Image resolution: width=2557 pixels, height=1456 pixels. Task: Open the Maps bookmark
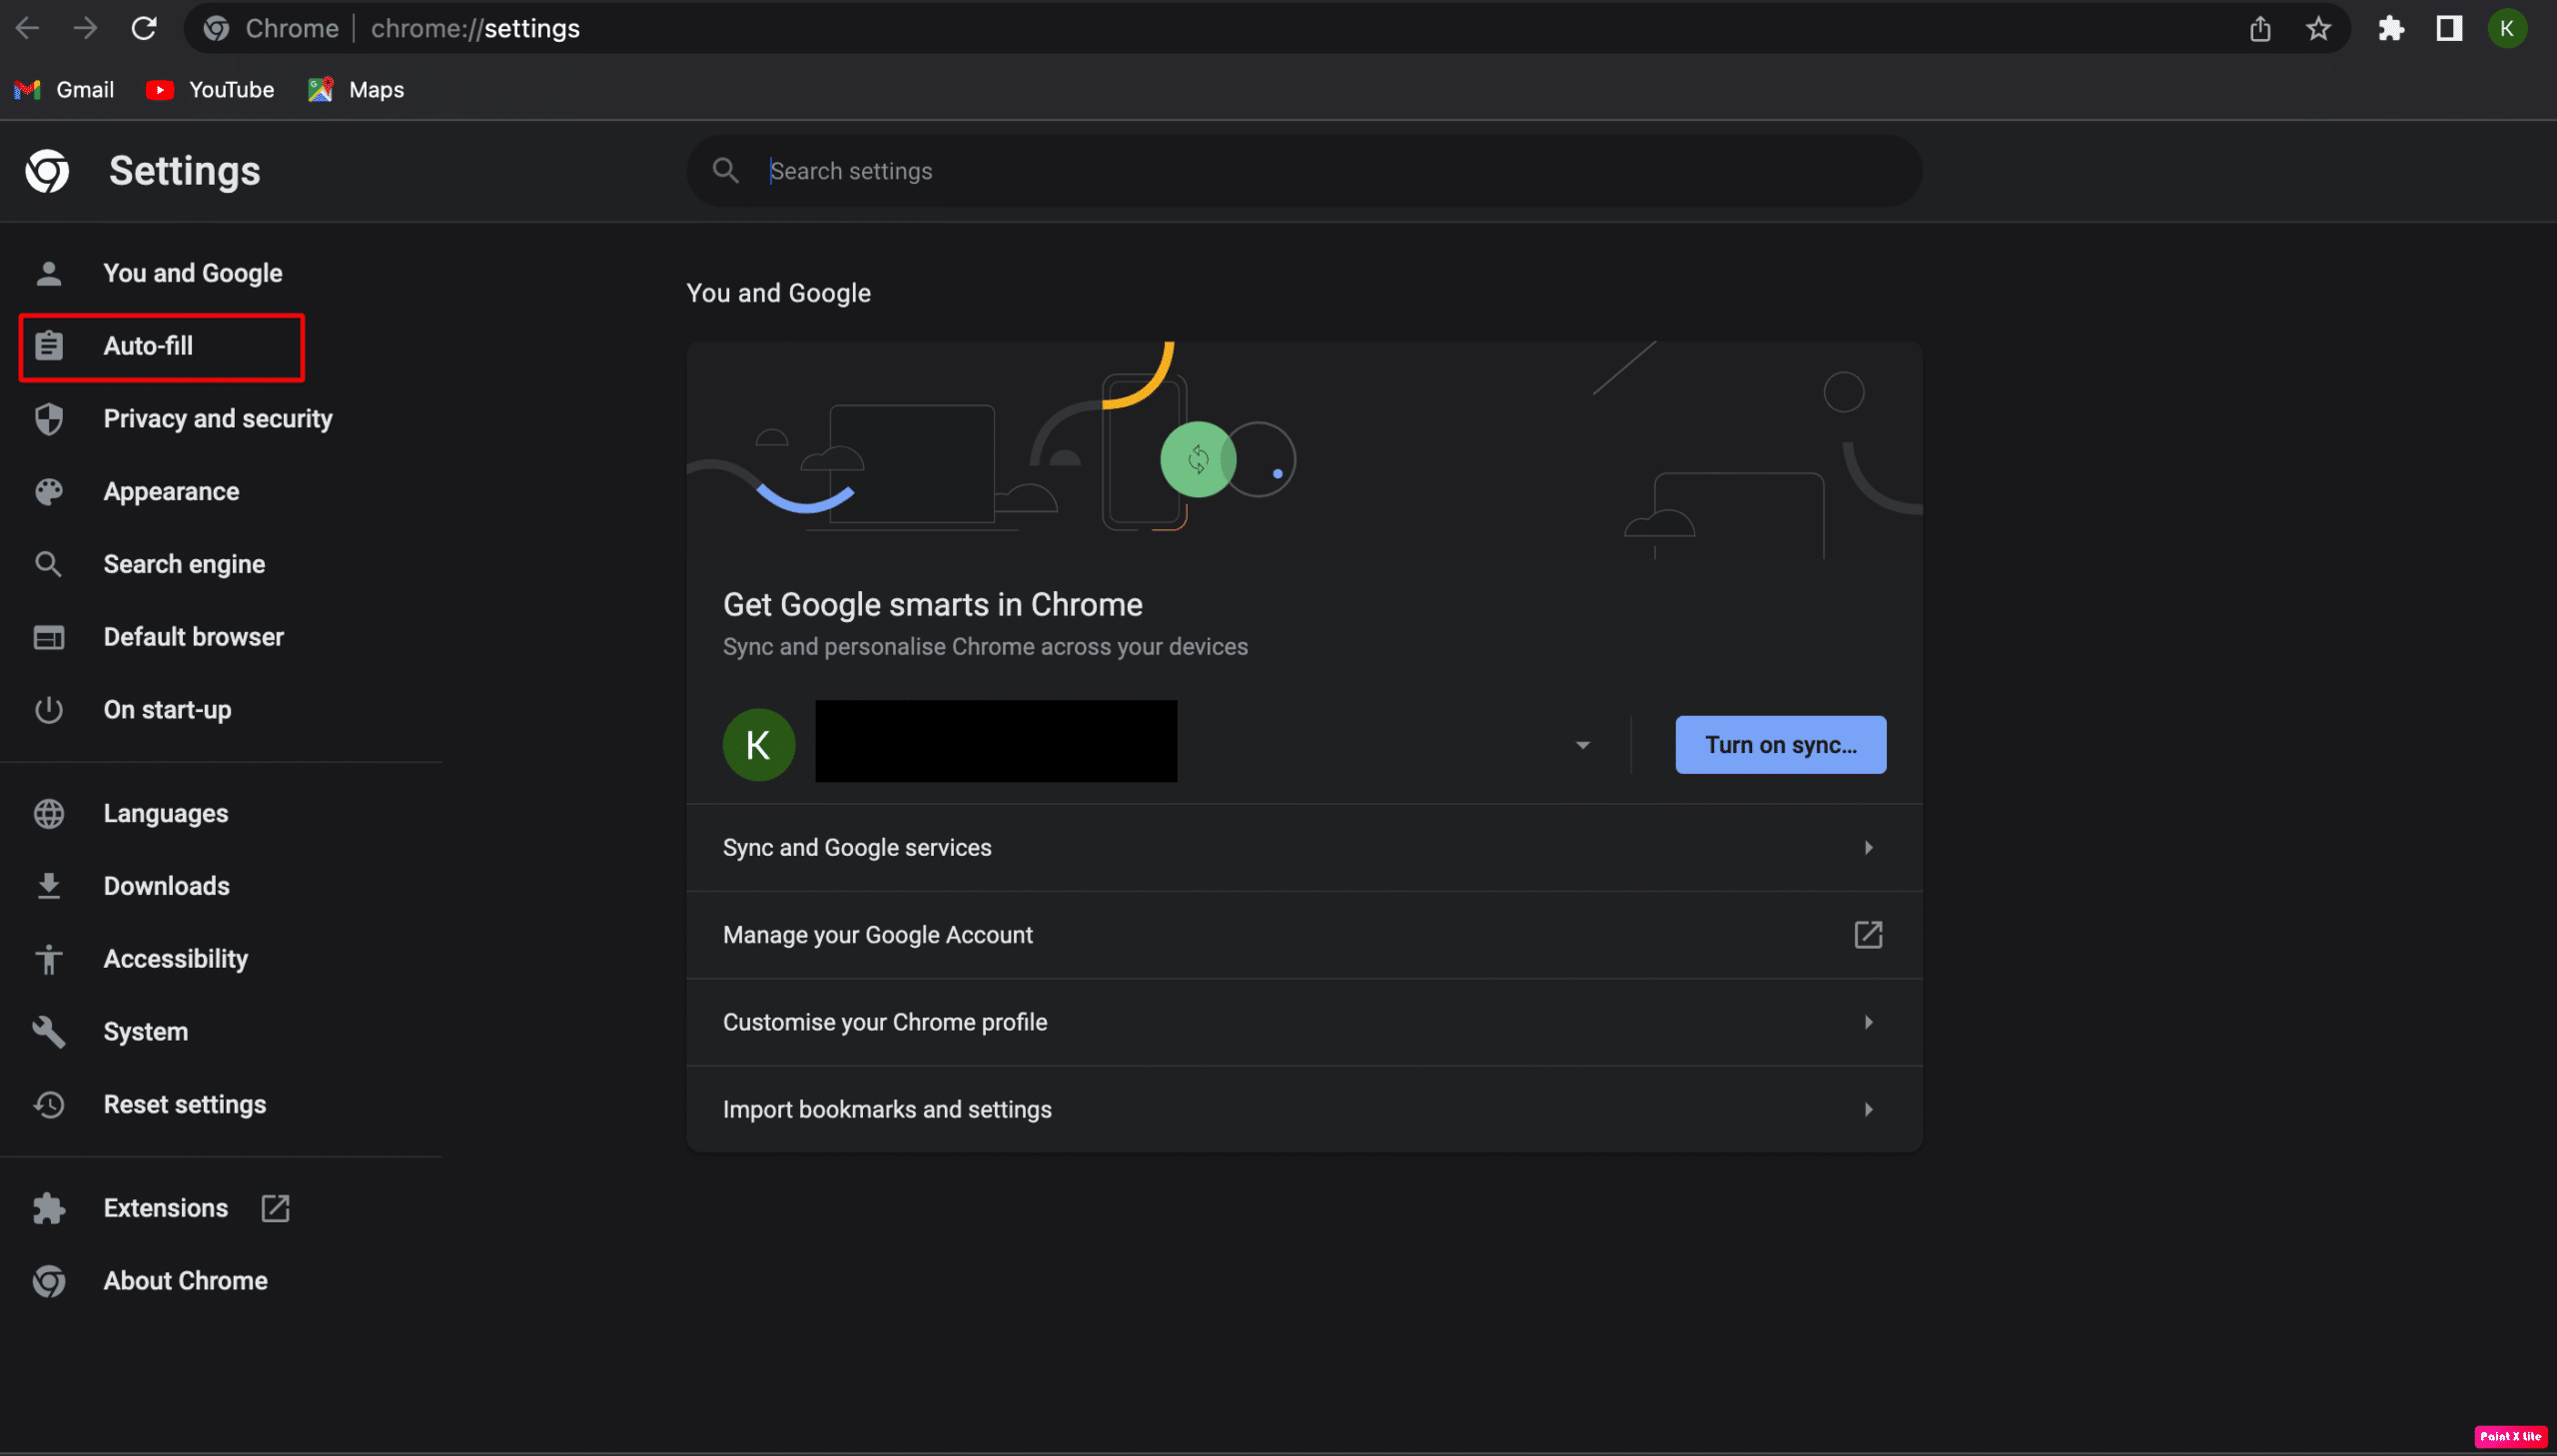click(x=357, y=90)
